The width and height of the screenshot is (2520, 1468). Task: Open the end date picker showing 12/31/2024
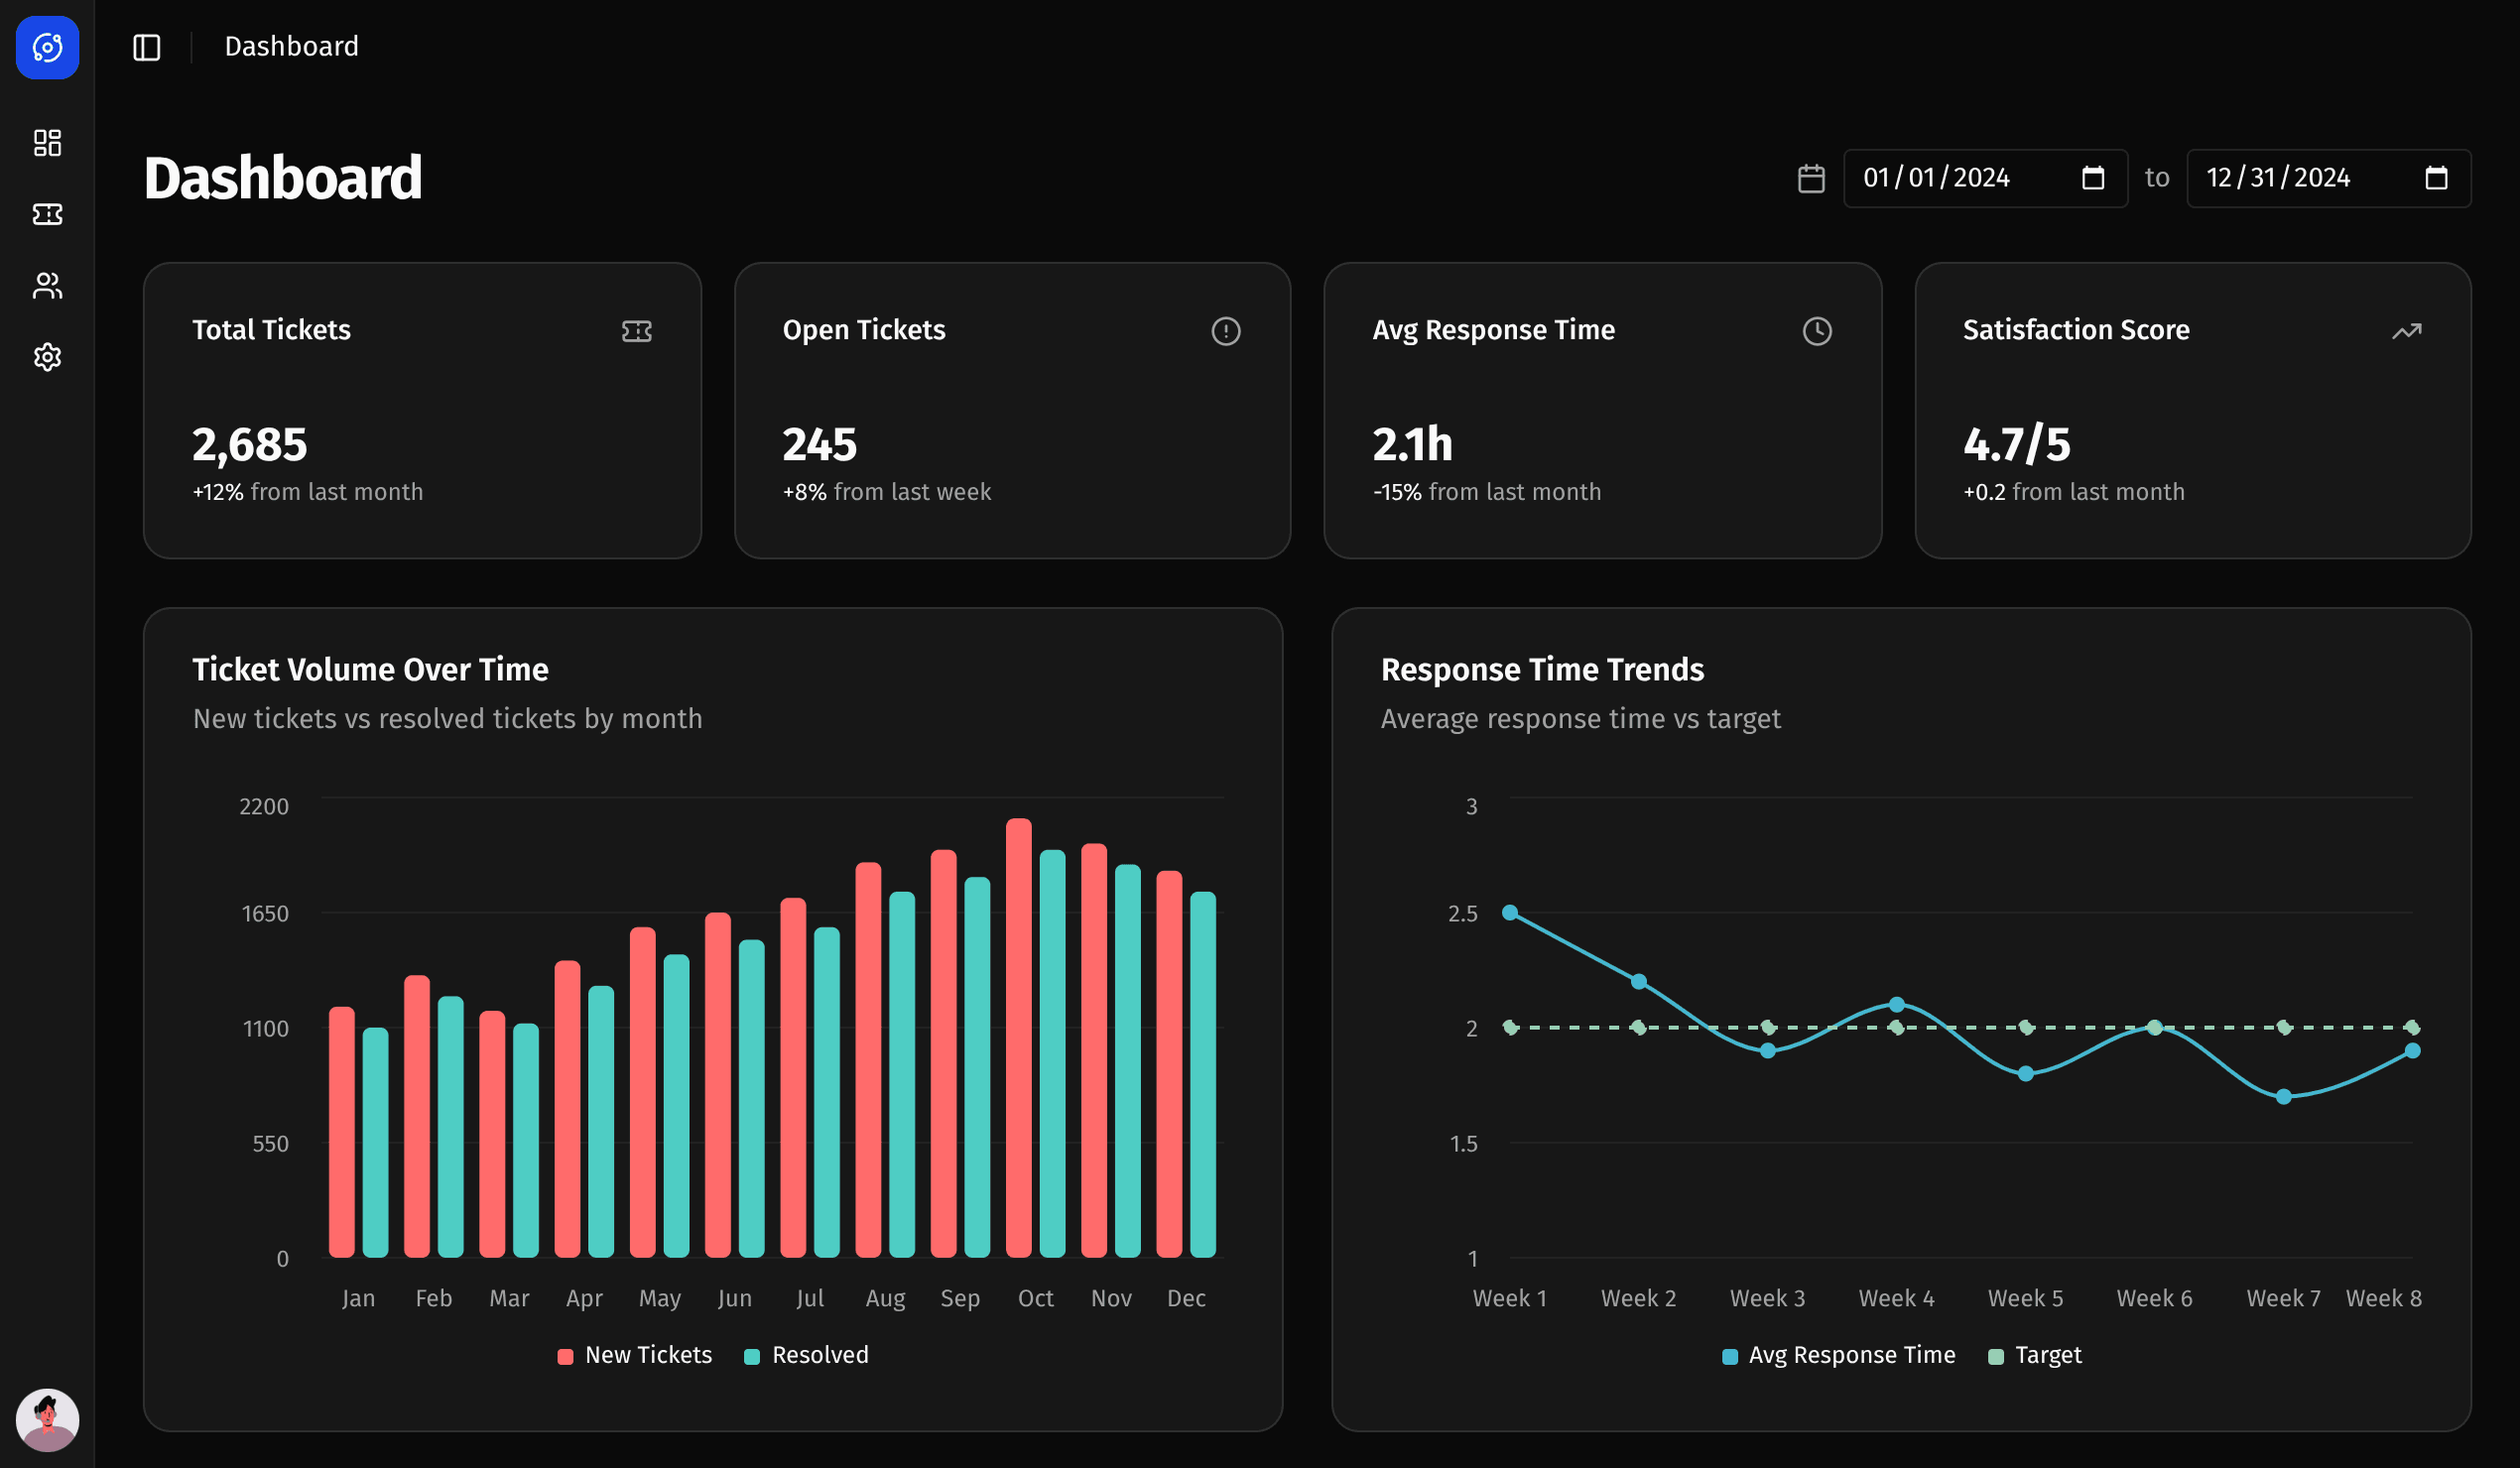(x=2328, y=178)
